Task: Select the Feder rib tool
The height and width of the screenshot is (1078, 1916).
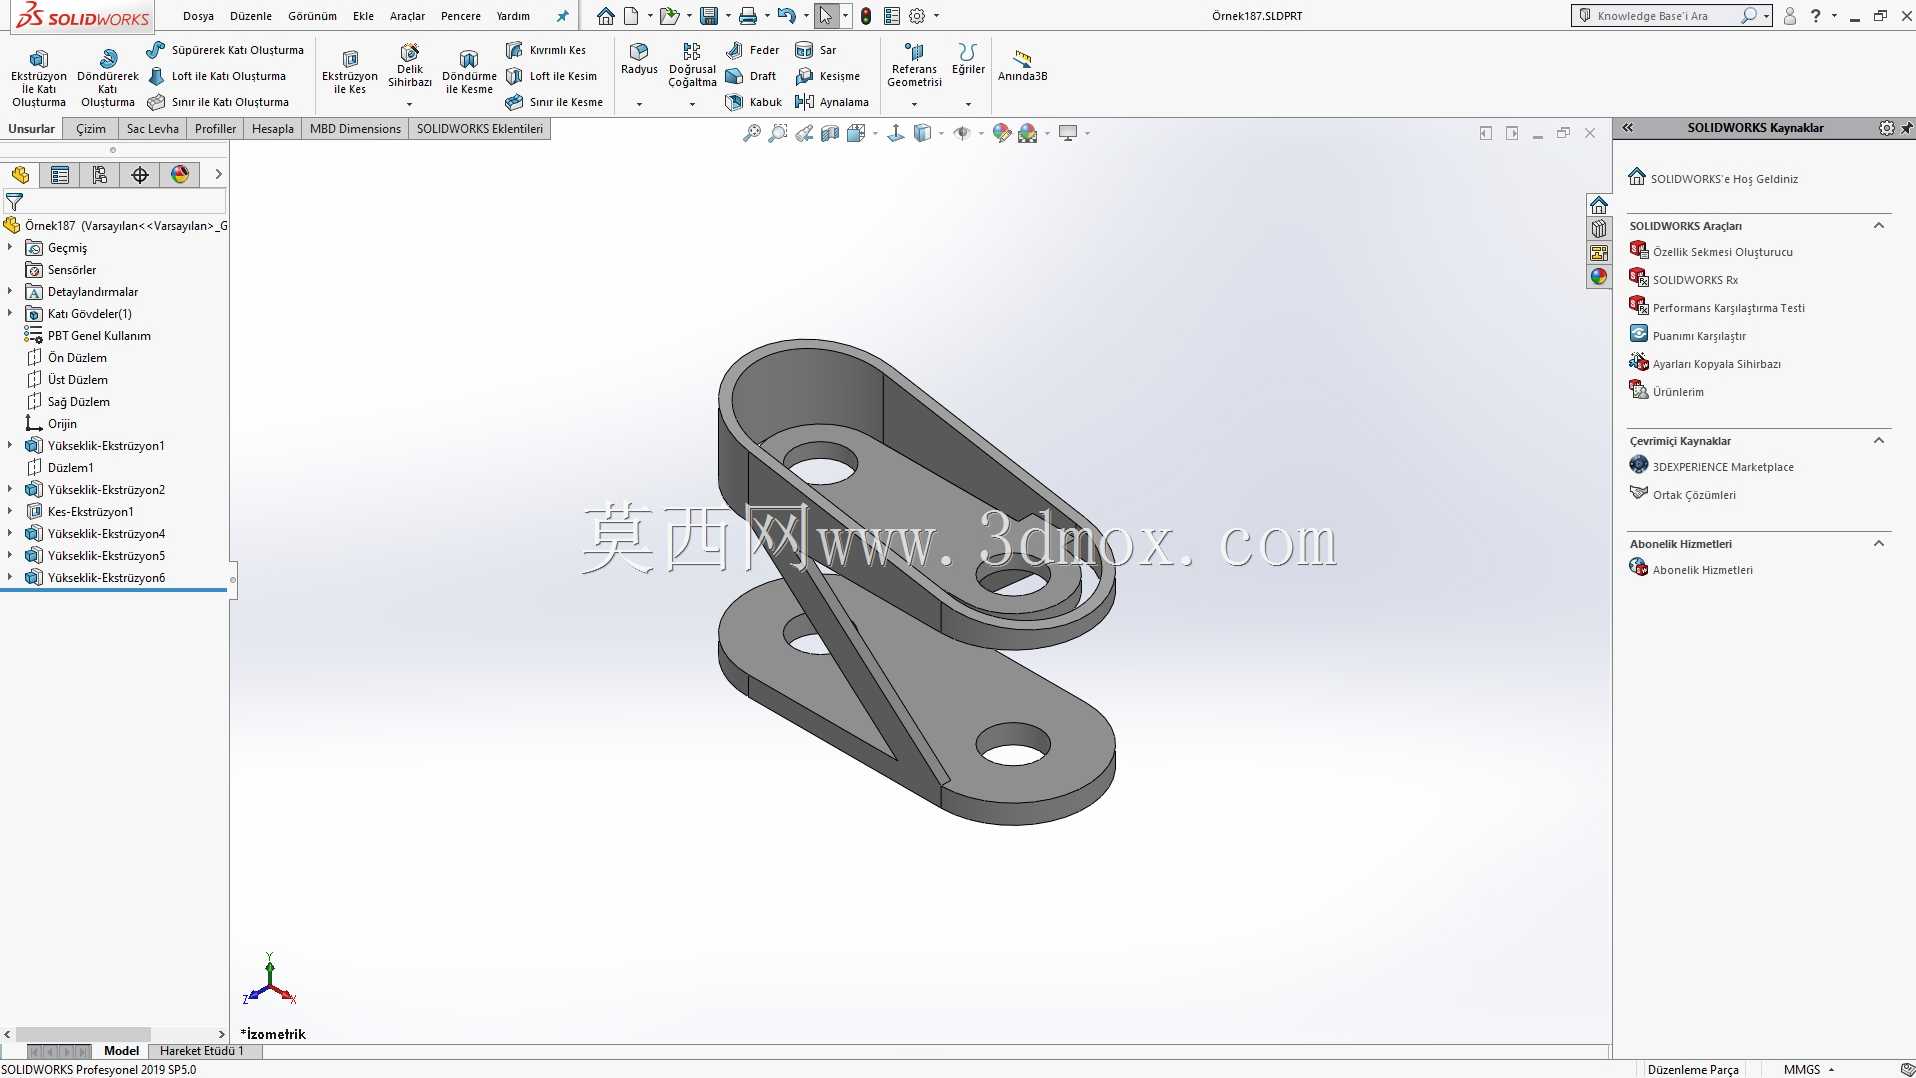Action: tap(753, 50)
